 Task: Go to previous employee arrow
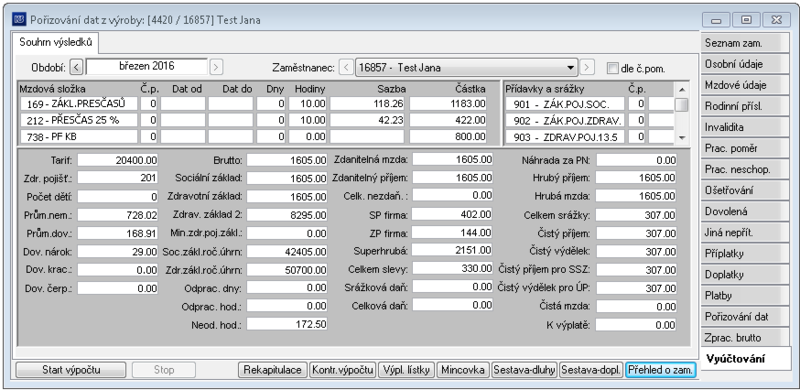346,67
